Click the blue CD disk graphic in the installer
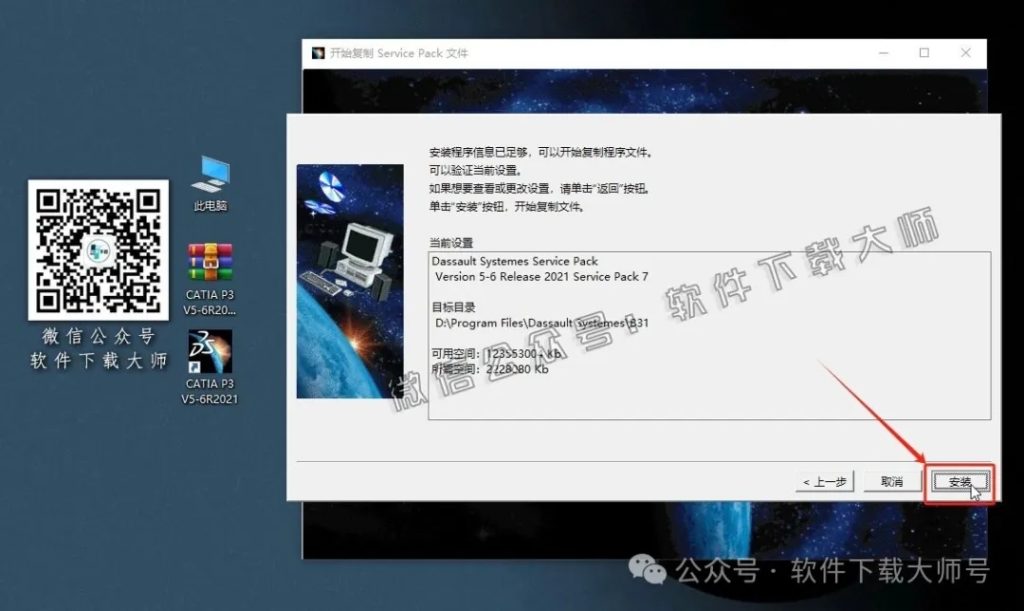 (x=330, y=185)
